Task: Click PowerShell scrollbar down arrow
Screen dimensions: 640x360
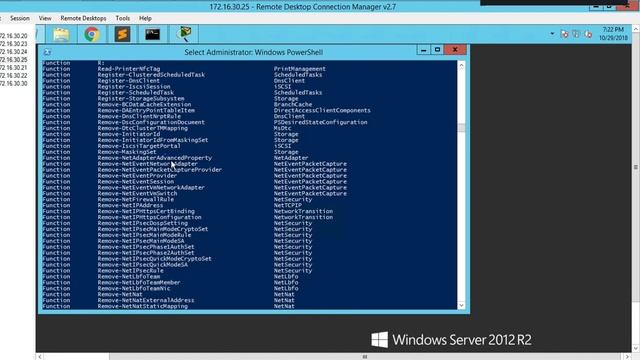Action: click(461, 305)
